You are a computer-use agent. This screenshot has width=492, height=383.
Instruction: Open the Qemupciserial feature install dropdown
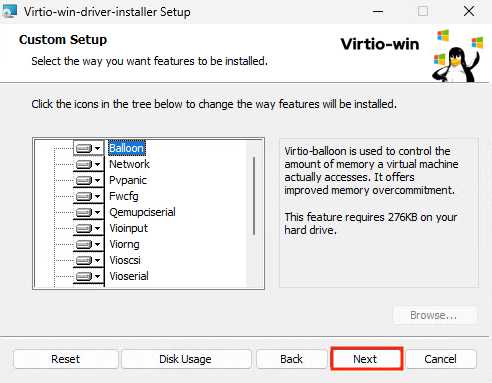88,212
